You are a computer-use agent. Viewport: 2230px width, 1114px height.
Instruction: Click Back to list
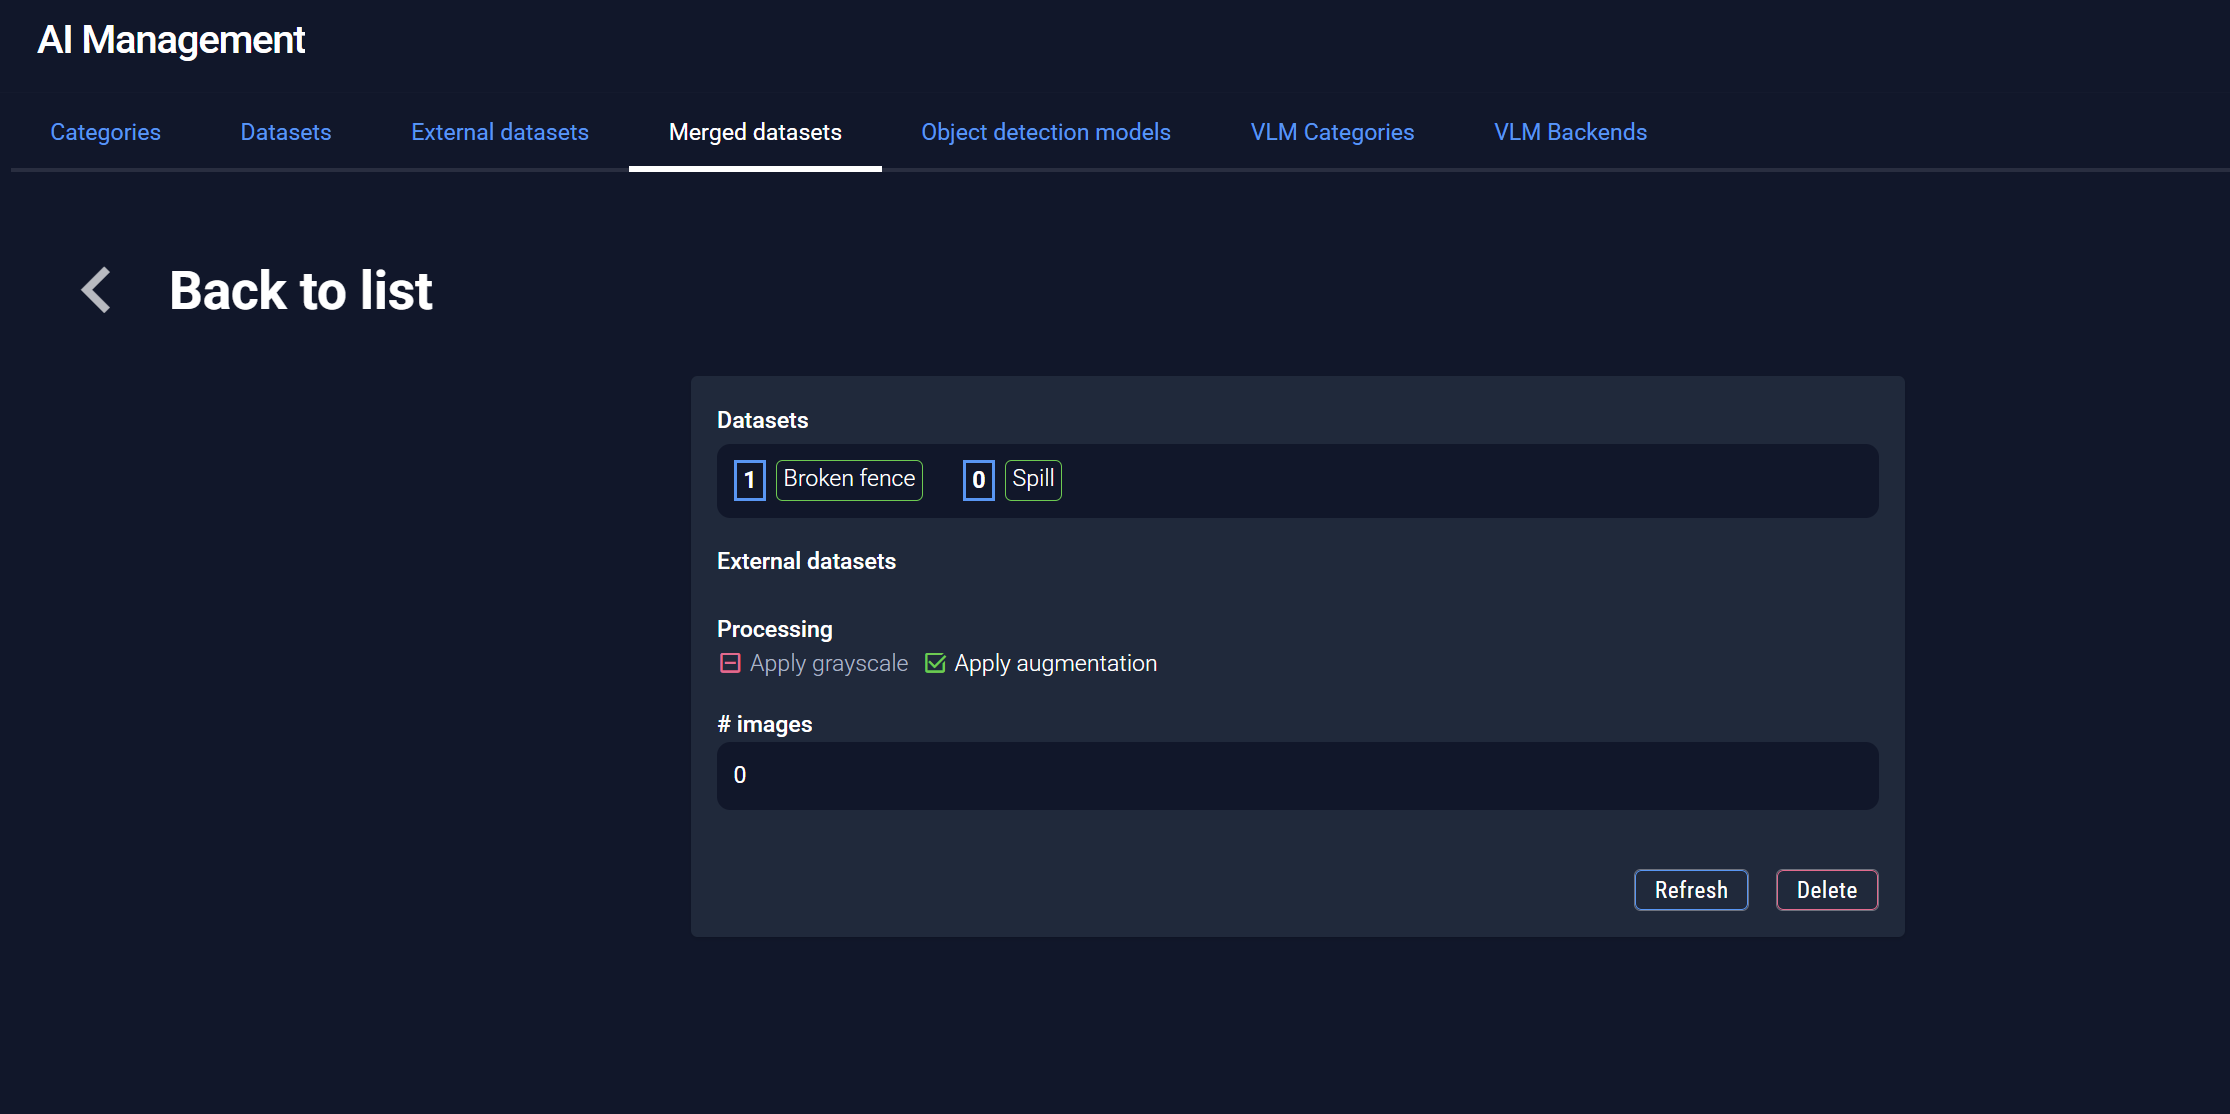click(301, 290)
